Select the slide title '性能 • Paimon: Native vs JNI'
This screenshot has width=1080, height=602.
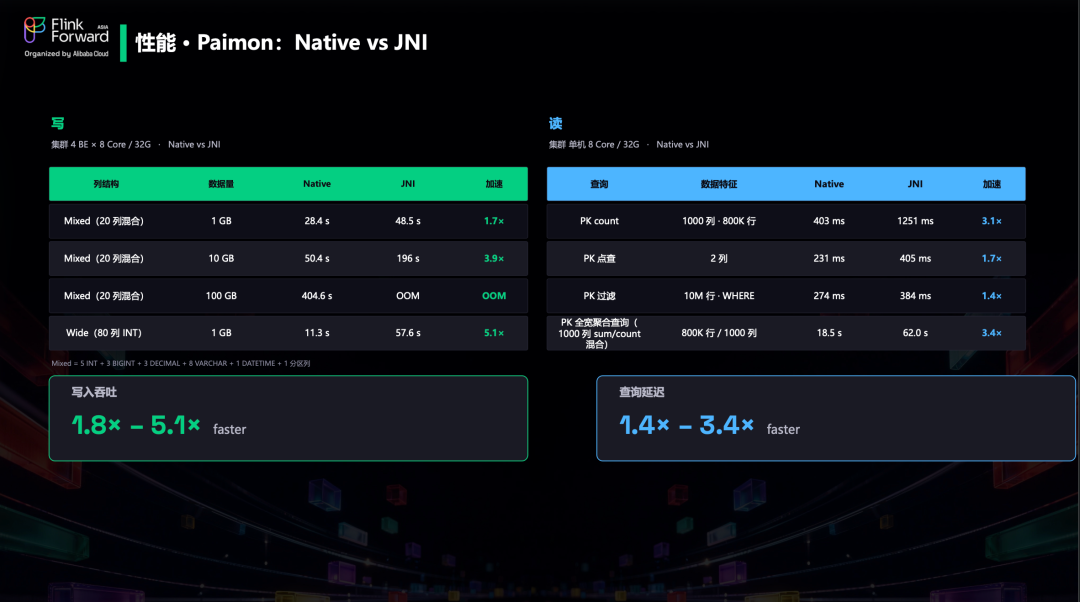[281, 43]
